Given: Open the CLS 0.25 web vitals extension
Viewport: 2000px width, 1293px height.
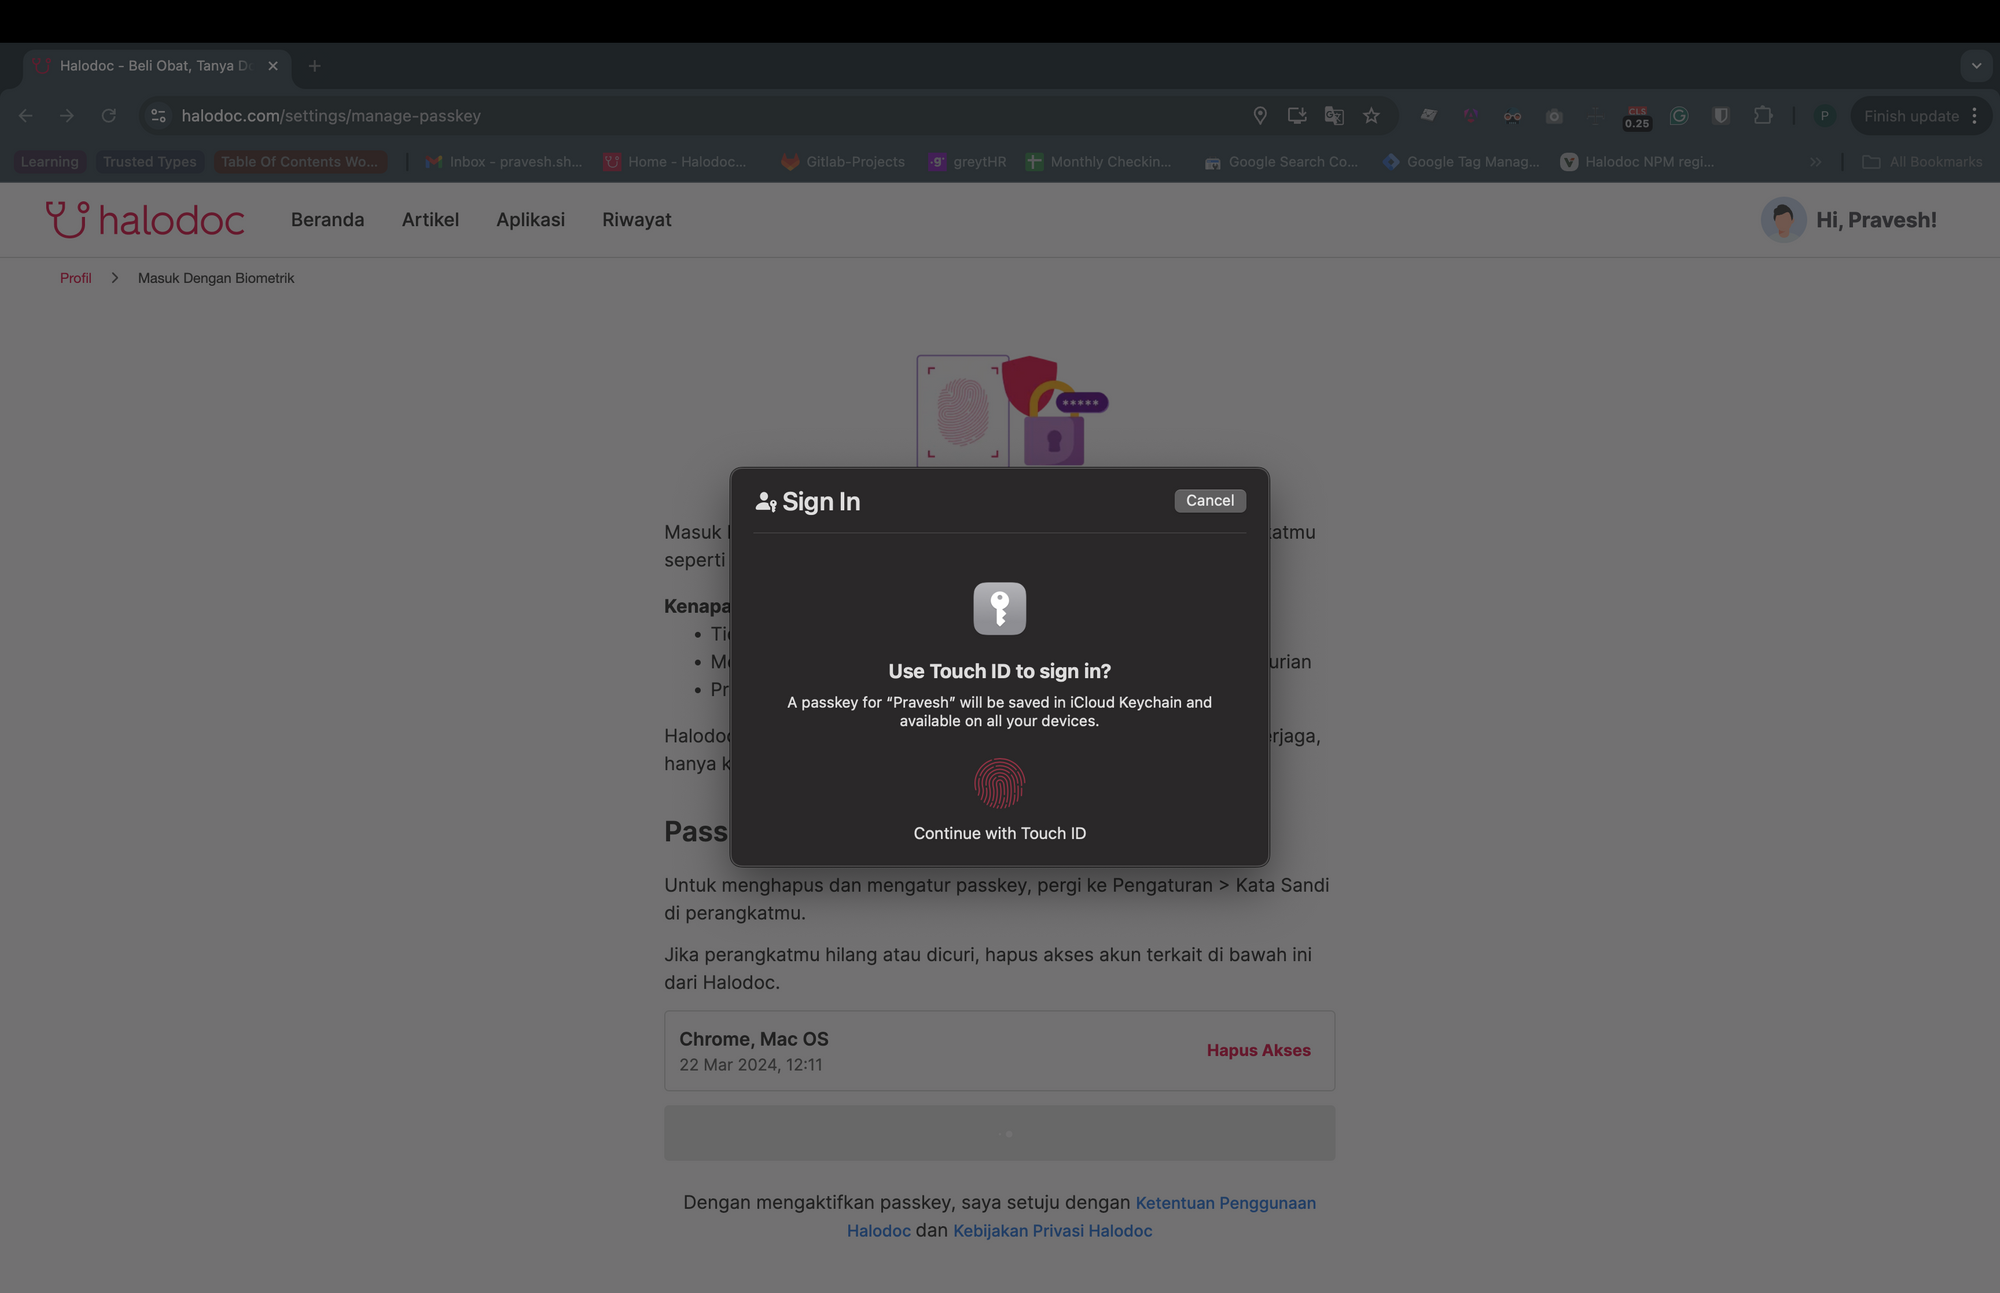Looking at the screenshot, I should (1637, 117).
